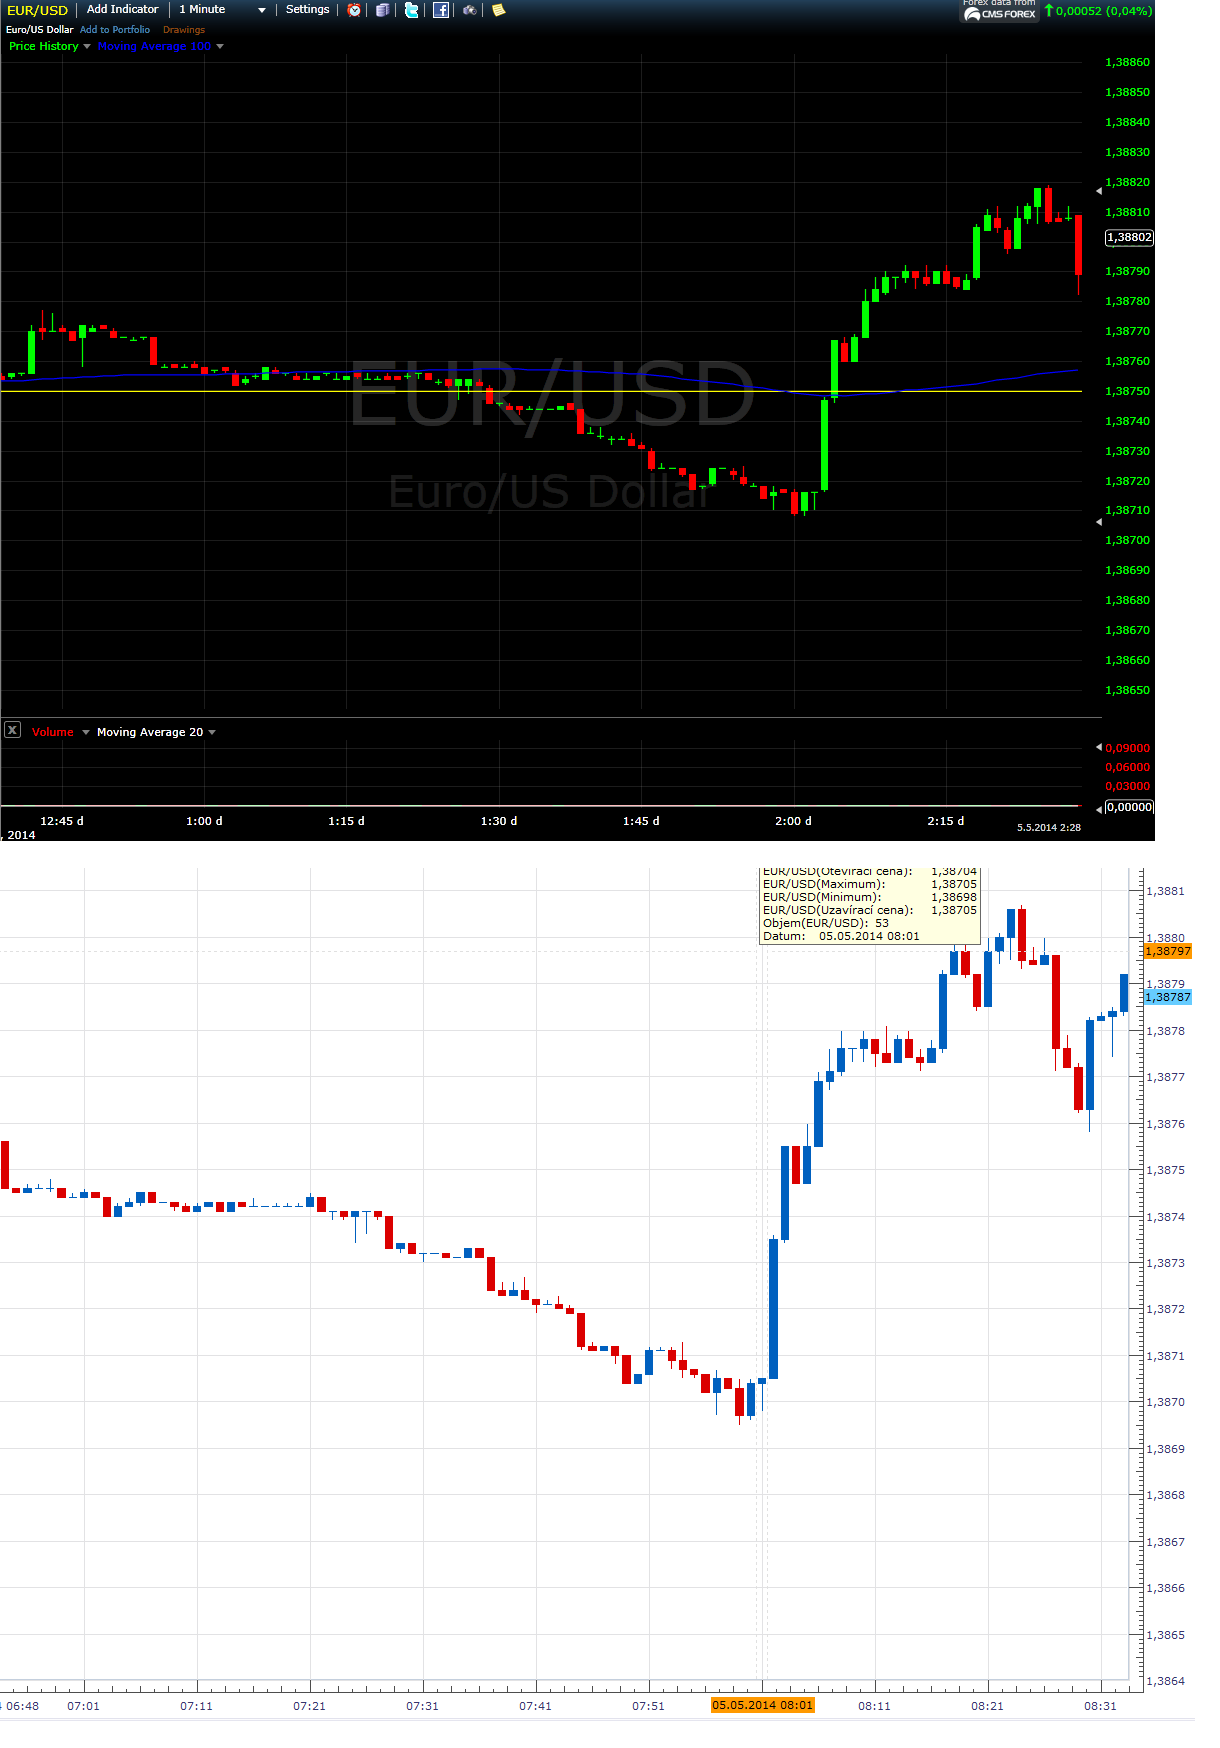
Task: Click the tooltip Datum 05.05.2014 08:01 line
Action: 841,937
